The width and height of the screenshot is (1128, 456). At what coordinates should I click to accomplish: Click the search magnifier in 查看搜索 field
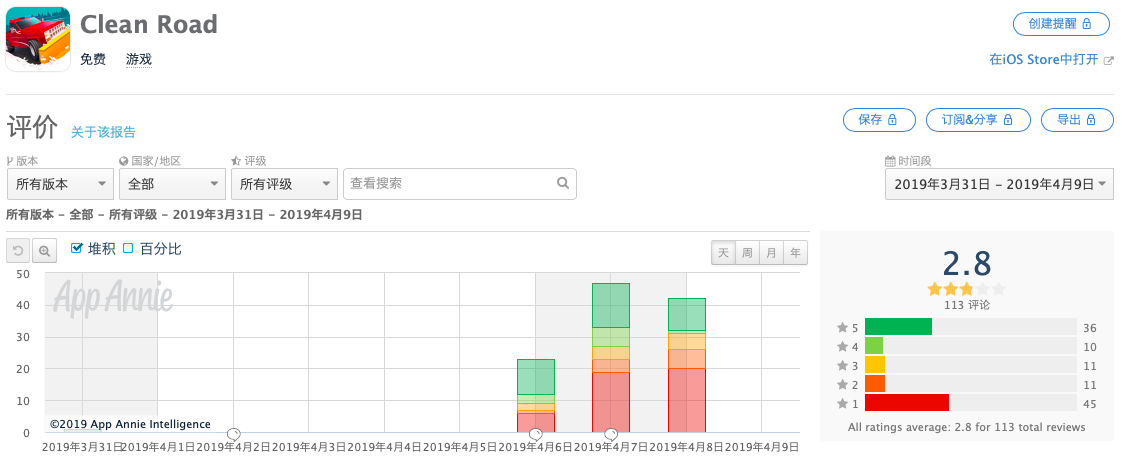click(563, 183)
